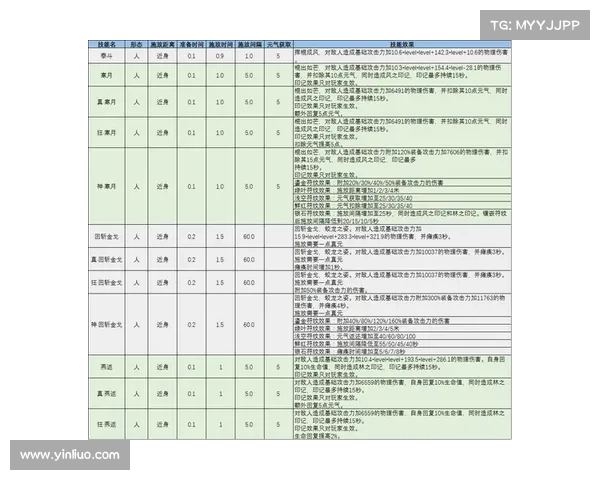Screen dimensions: 600x480
Task: Select the 元气获取 column header
Action: [279, 44]
